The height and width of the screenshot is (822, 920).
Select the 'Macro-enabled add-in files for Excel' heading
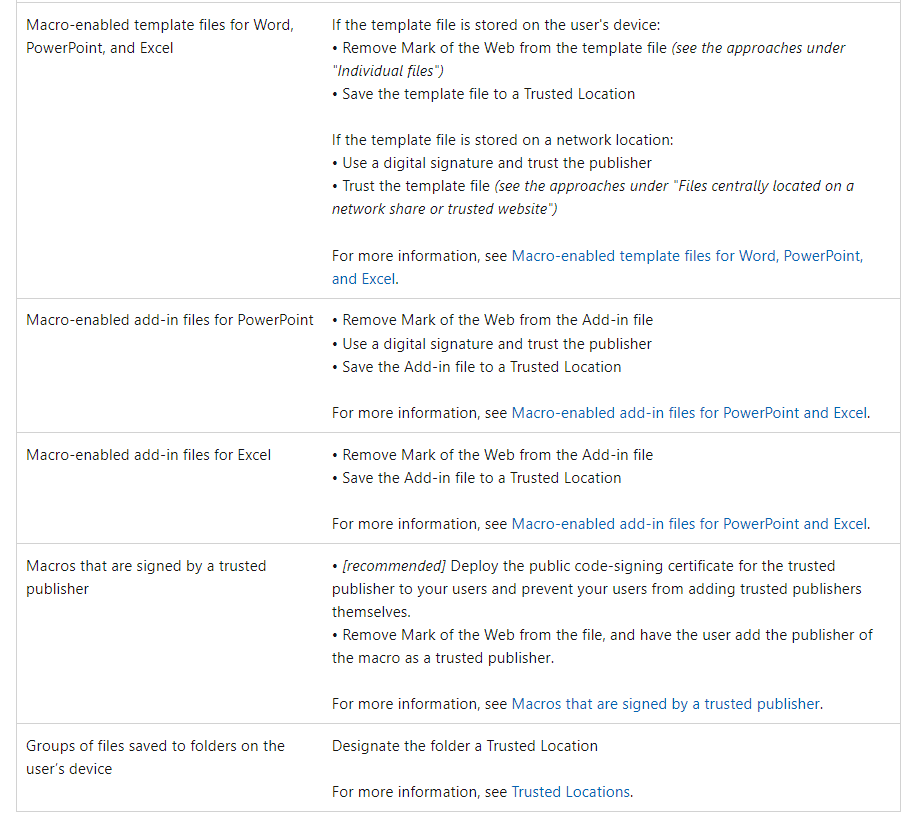click(x=148, y=455)
